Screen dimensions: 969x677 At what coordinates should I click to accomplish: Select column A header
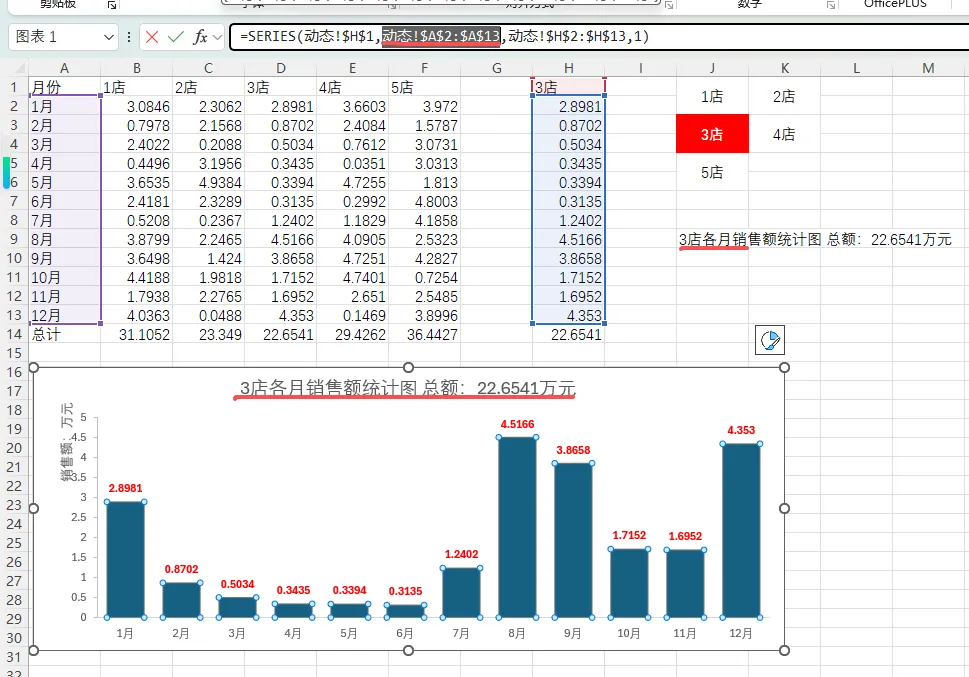(64, 68)
